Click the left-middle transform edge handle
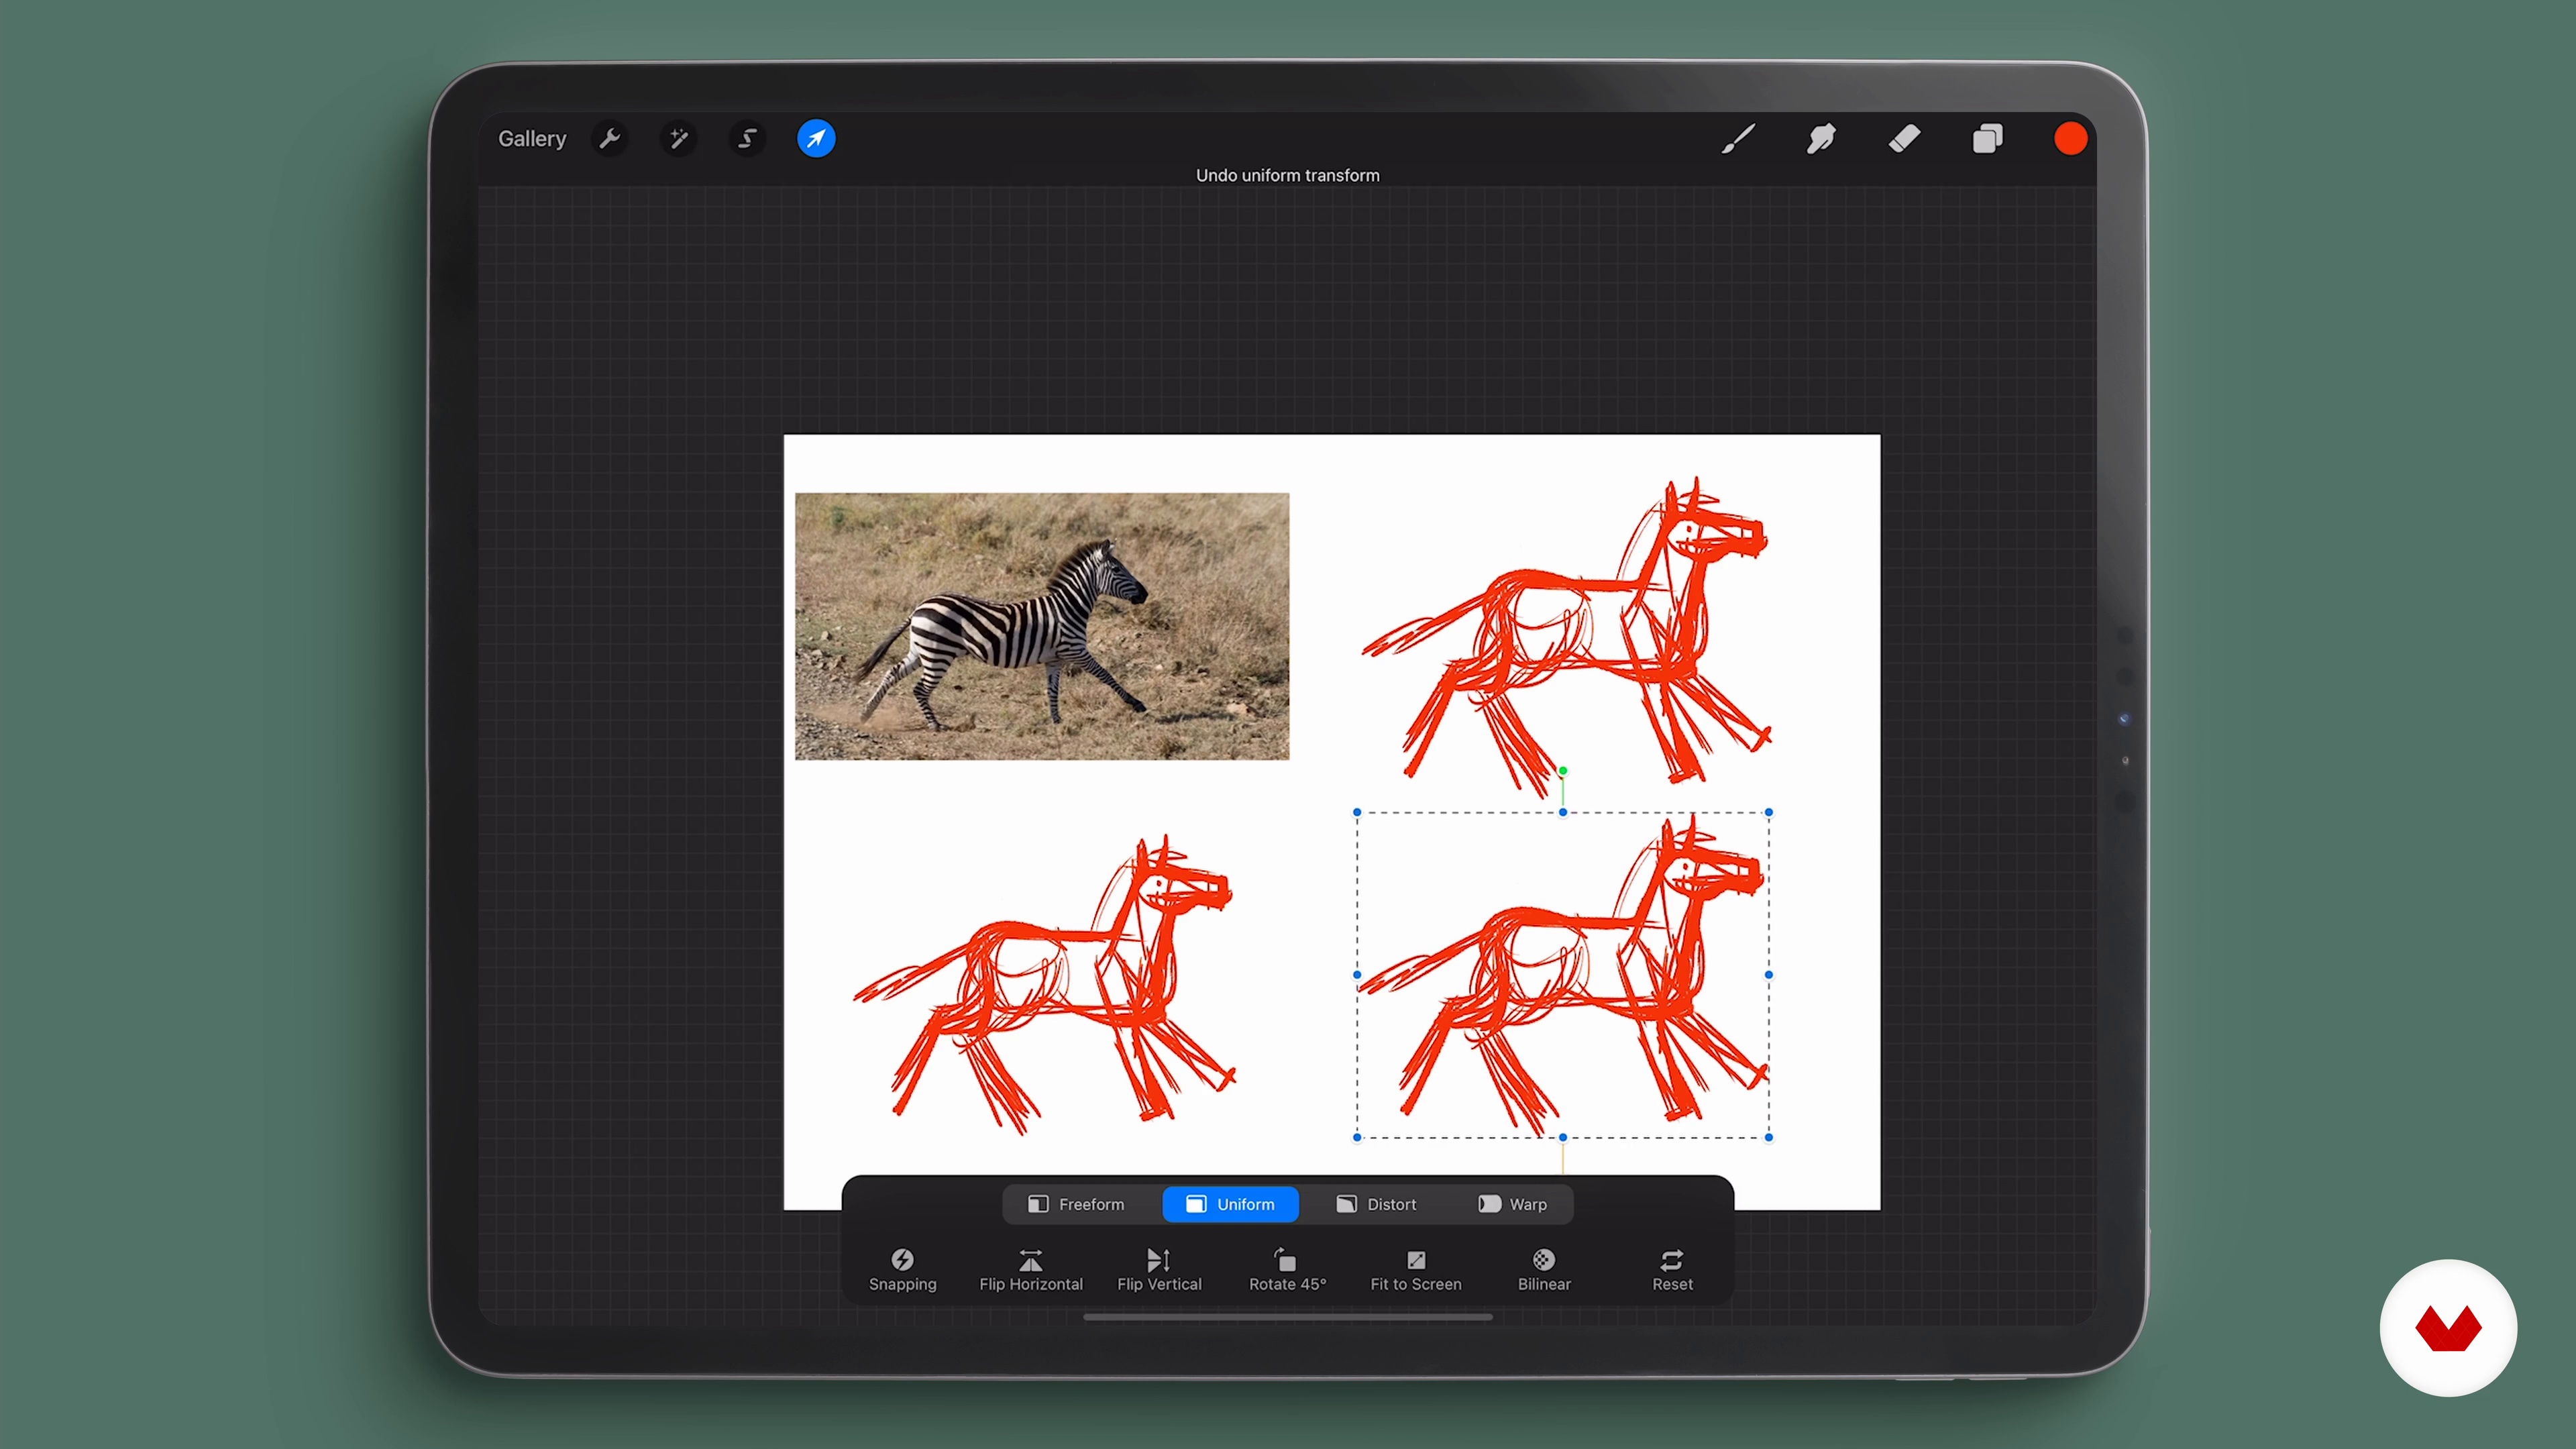 (1357, 974)
